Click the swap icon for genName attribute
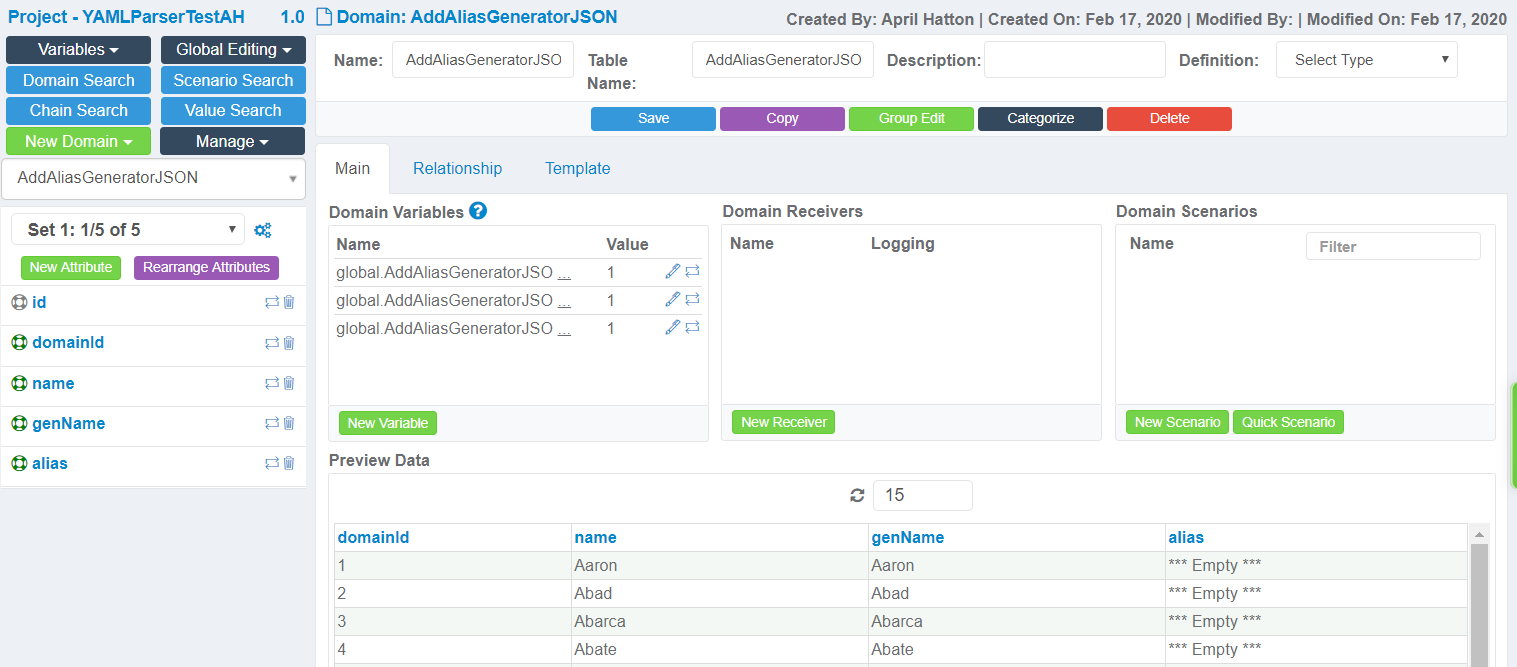Image resolution: width=1517 pixels, height=667 pixels. 272,423
